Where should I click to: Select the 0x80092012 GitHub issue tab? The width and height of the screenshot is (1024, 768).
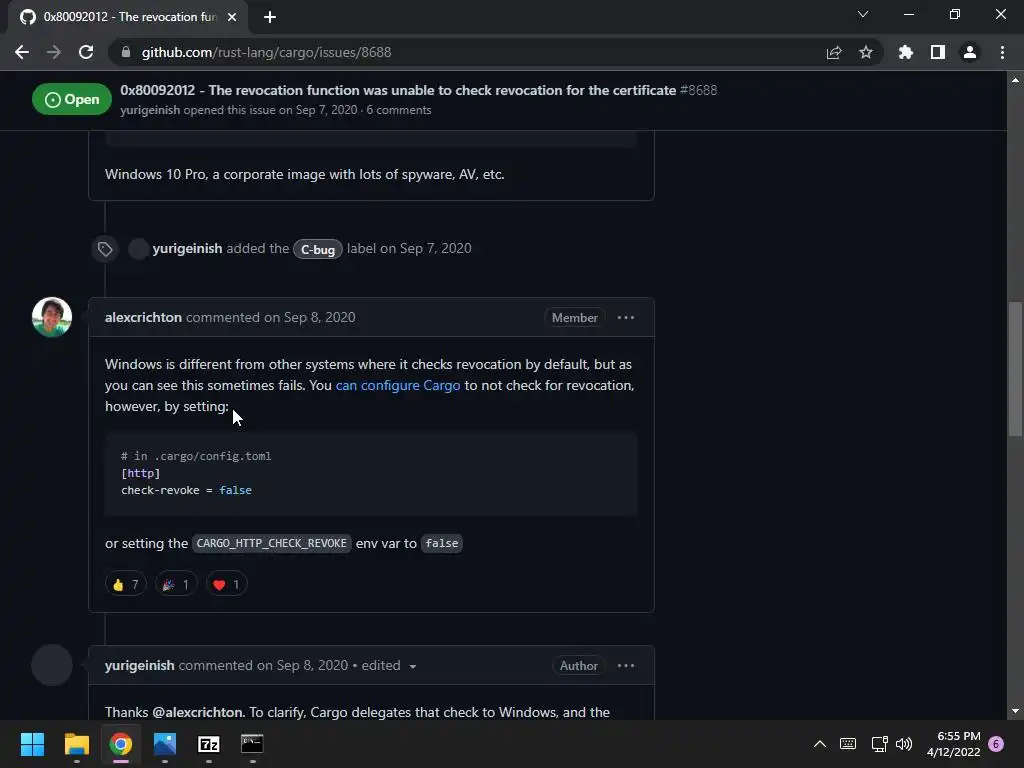(127, 17)
